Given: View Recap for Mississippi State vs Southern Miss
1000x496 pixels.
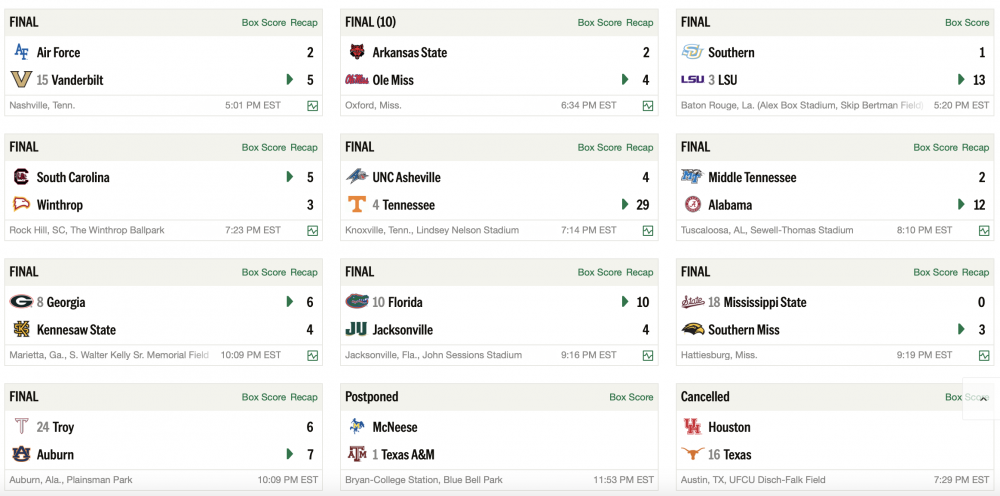Looking at the screenshot, I should [x=975, y=272].
